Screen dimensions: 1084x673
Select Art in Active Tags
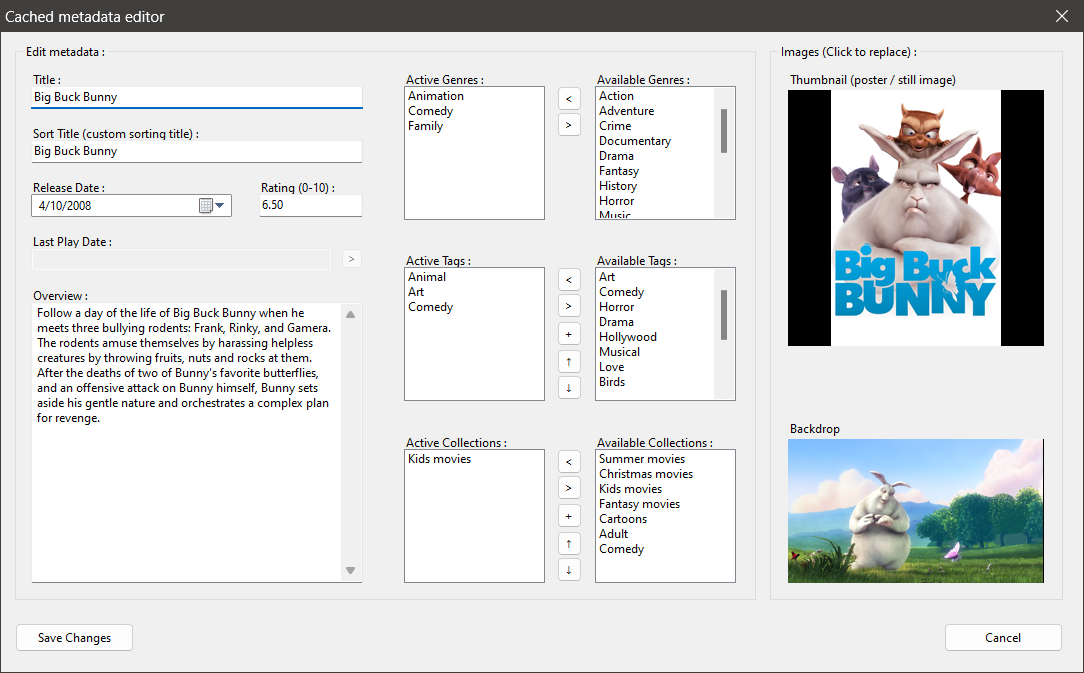click(x=415, y=292)
